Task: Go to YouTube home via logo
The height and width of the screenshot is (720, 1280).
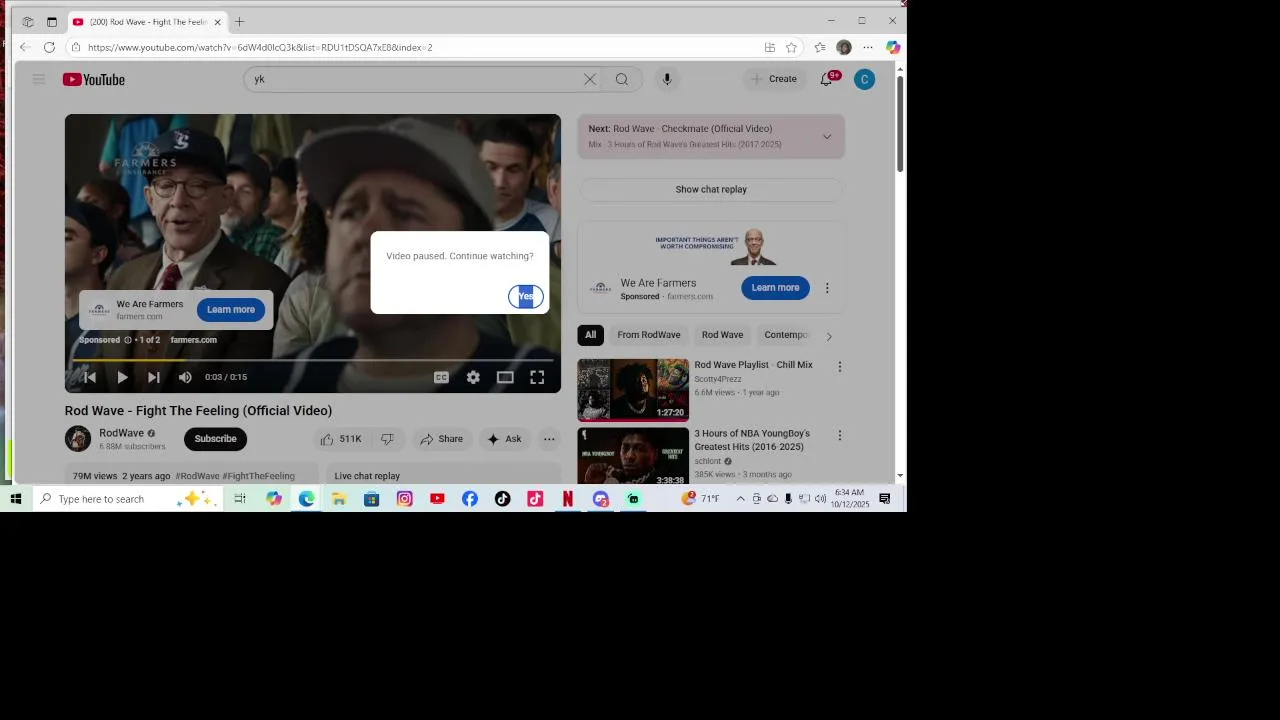Action: (94, 79)
